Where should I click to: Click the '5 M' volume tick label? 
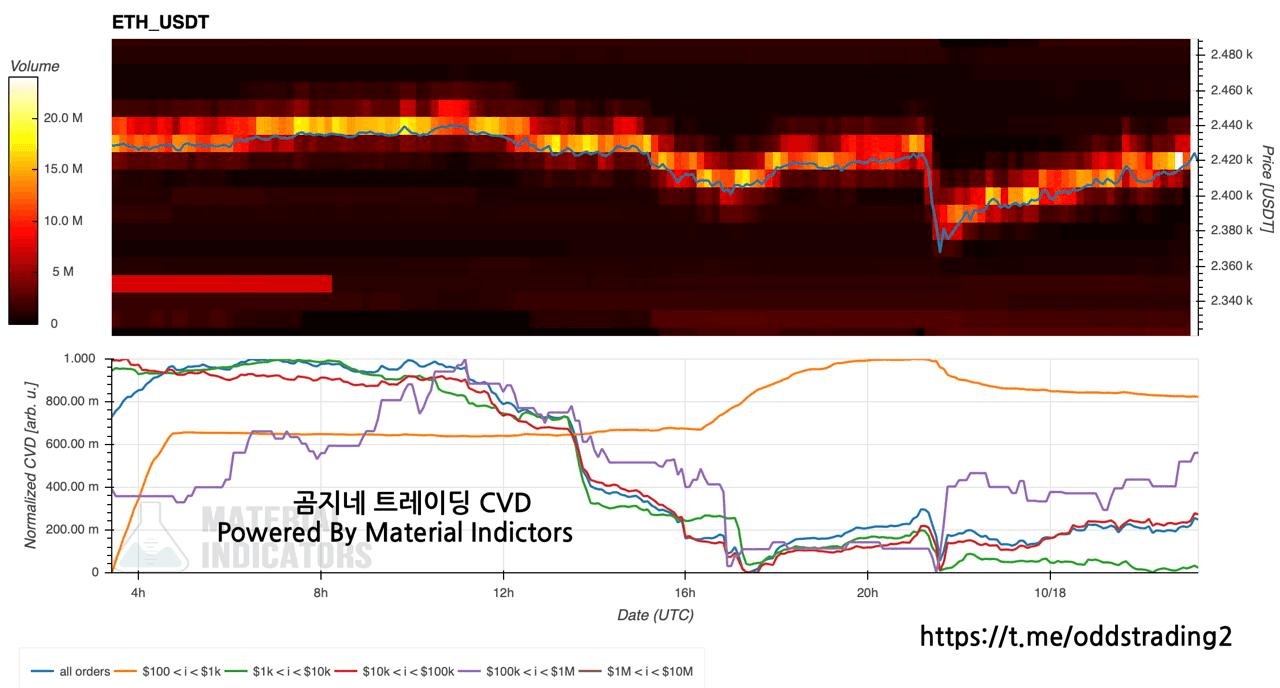[63, 272]
